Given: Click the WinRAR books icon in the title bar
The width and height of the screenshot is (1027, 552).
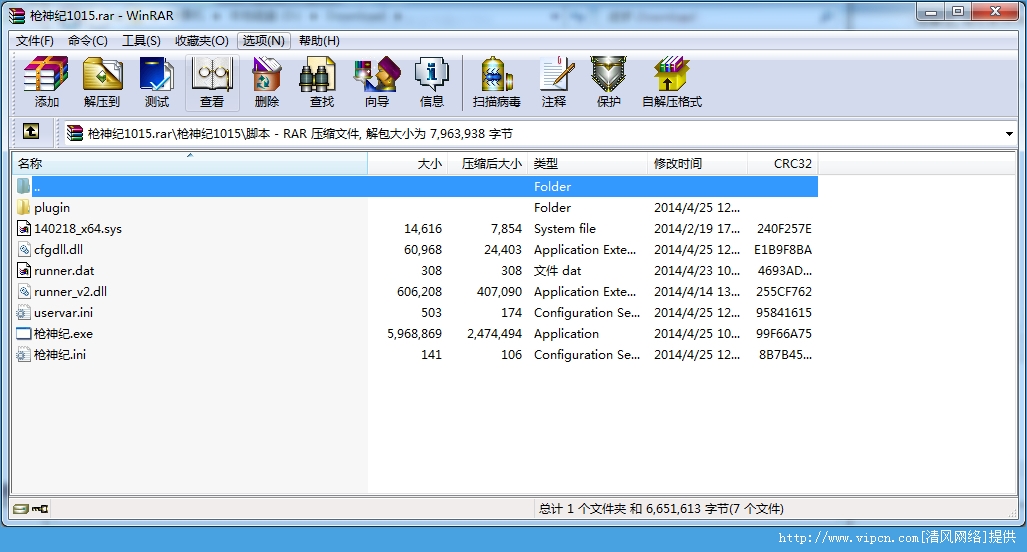Looking at the screenshot, I should pyautogui.click(x=17, y=15).
